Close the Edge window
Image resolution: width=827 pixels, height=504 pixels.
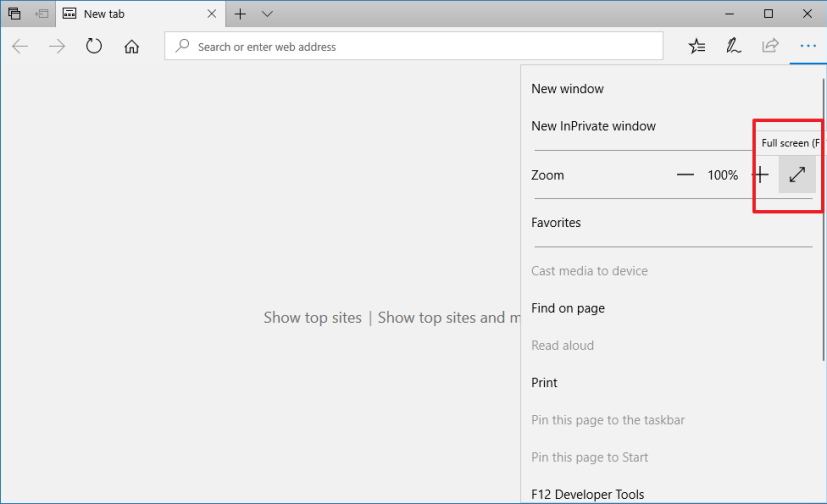click(x=807, y=14)
